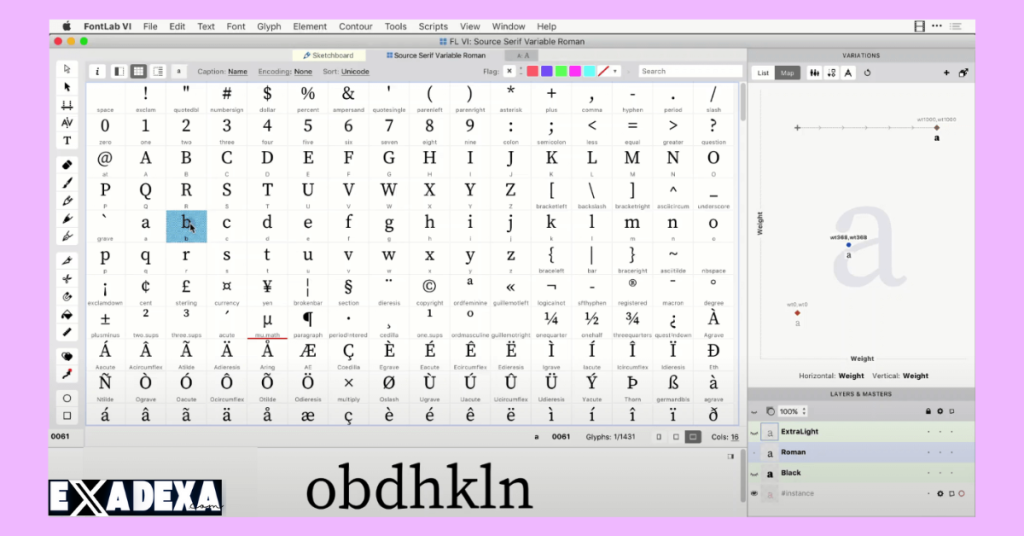Select the Brush tool
The image size is (1024, 536).
click(67, 183)
